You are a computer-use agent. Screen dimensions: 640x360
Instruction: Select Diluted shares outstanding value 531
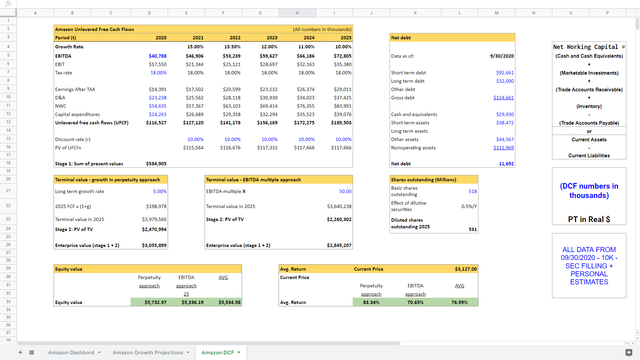point(473,229)
